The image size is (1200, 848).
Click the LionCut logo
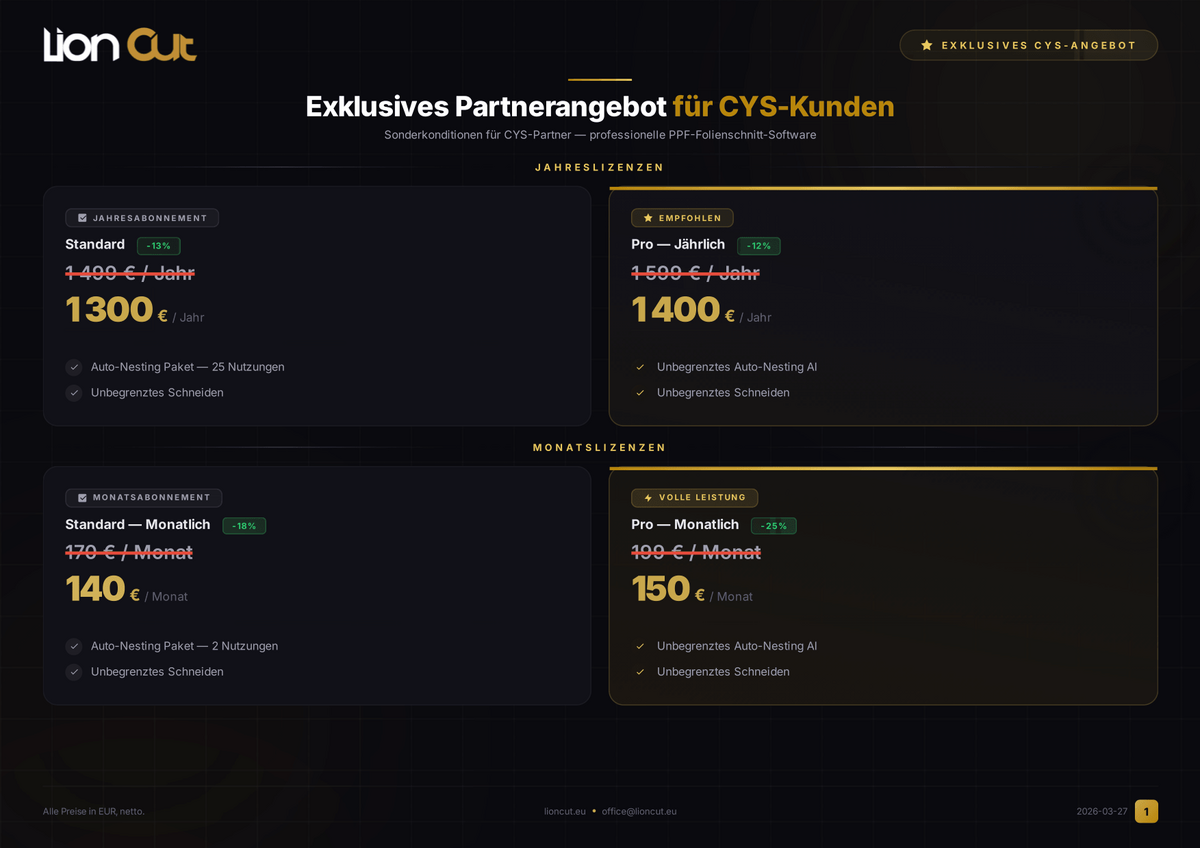(120, 45)
